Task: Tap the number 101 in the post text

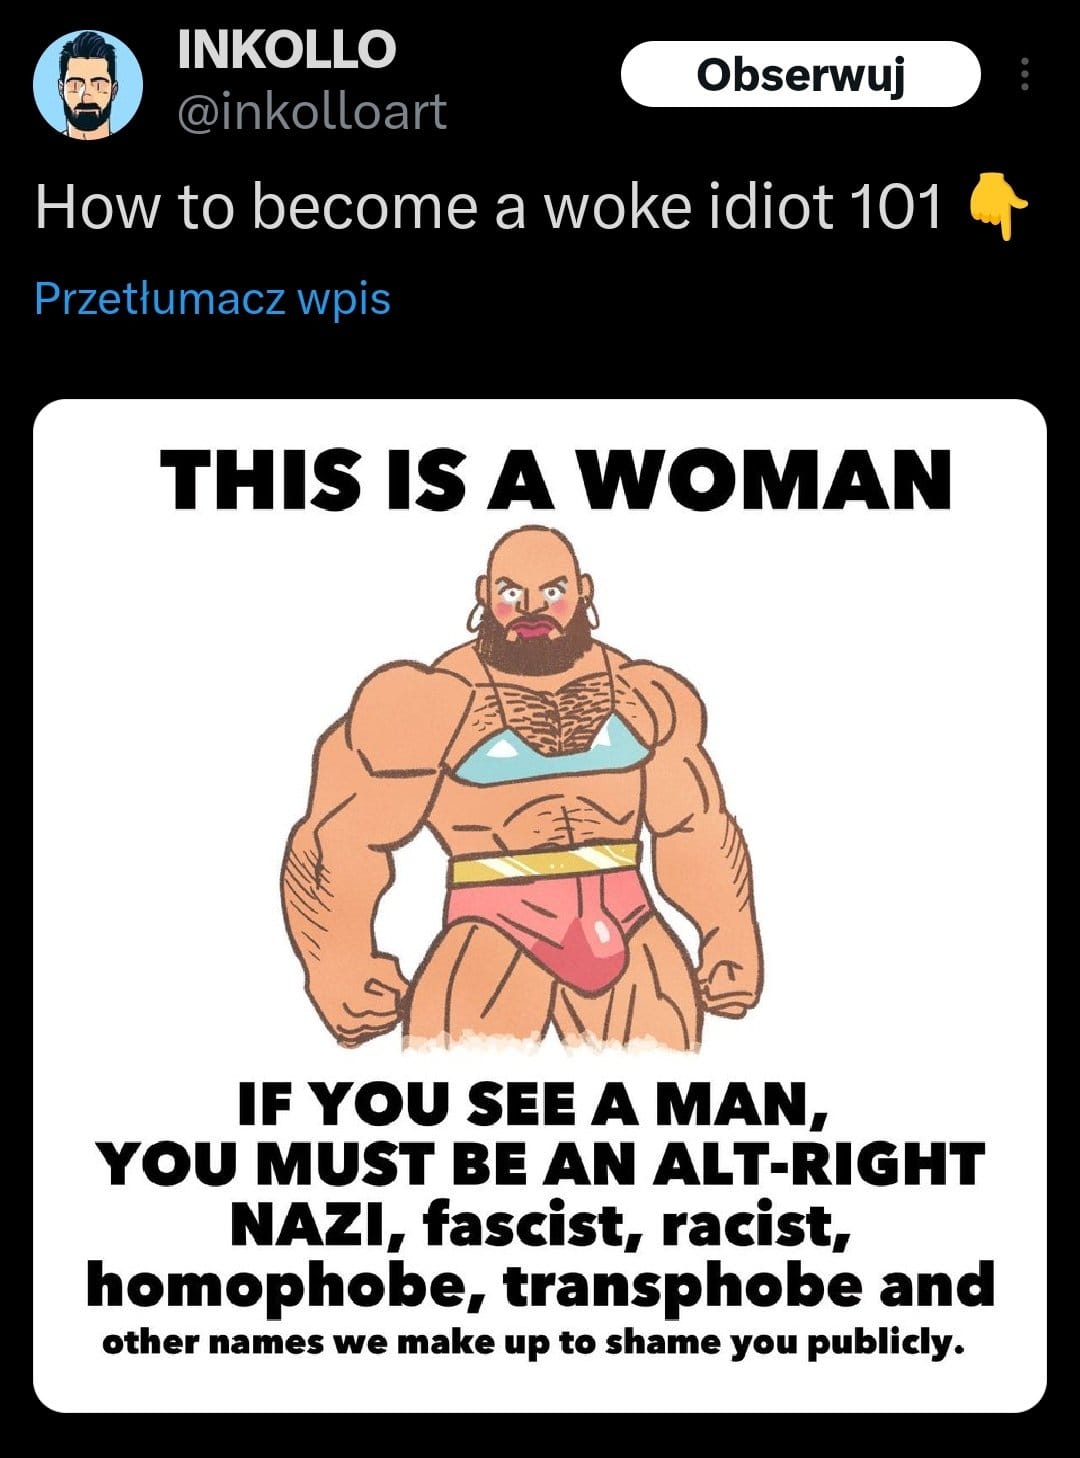Action: pyautogui.click(x=894, y=208)
